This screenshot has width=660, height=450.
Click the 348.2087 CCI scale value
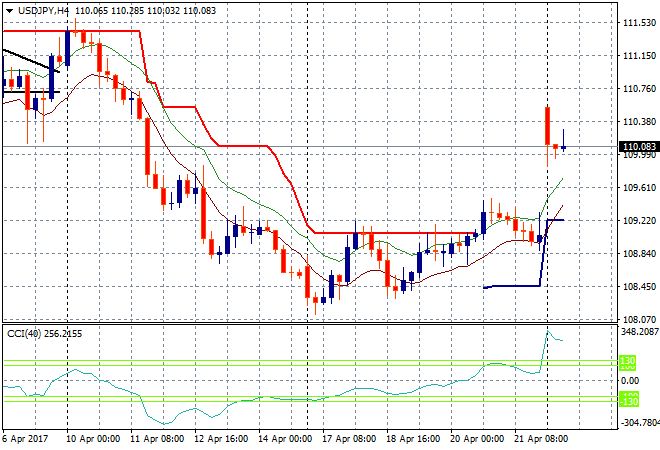point(640,332)
